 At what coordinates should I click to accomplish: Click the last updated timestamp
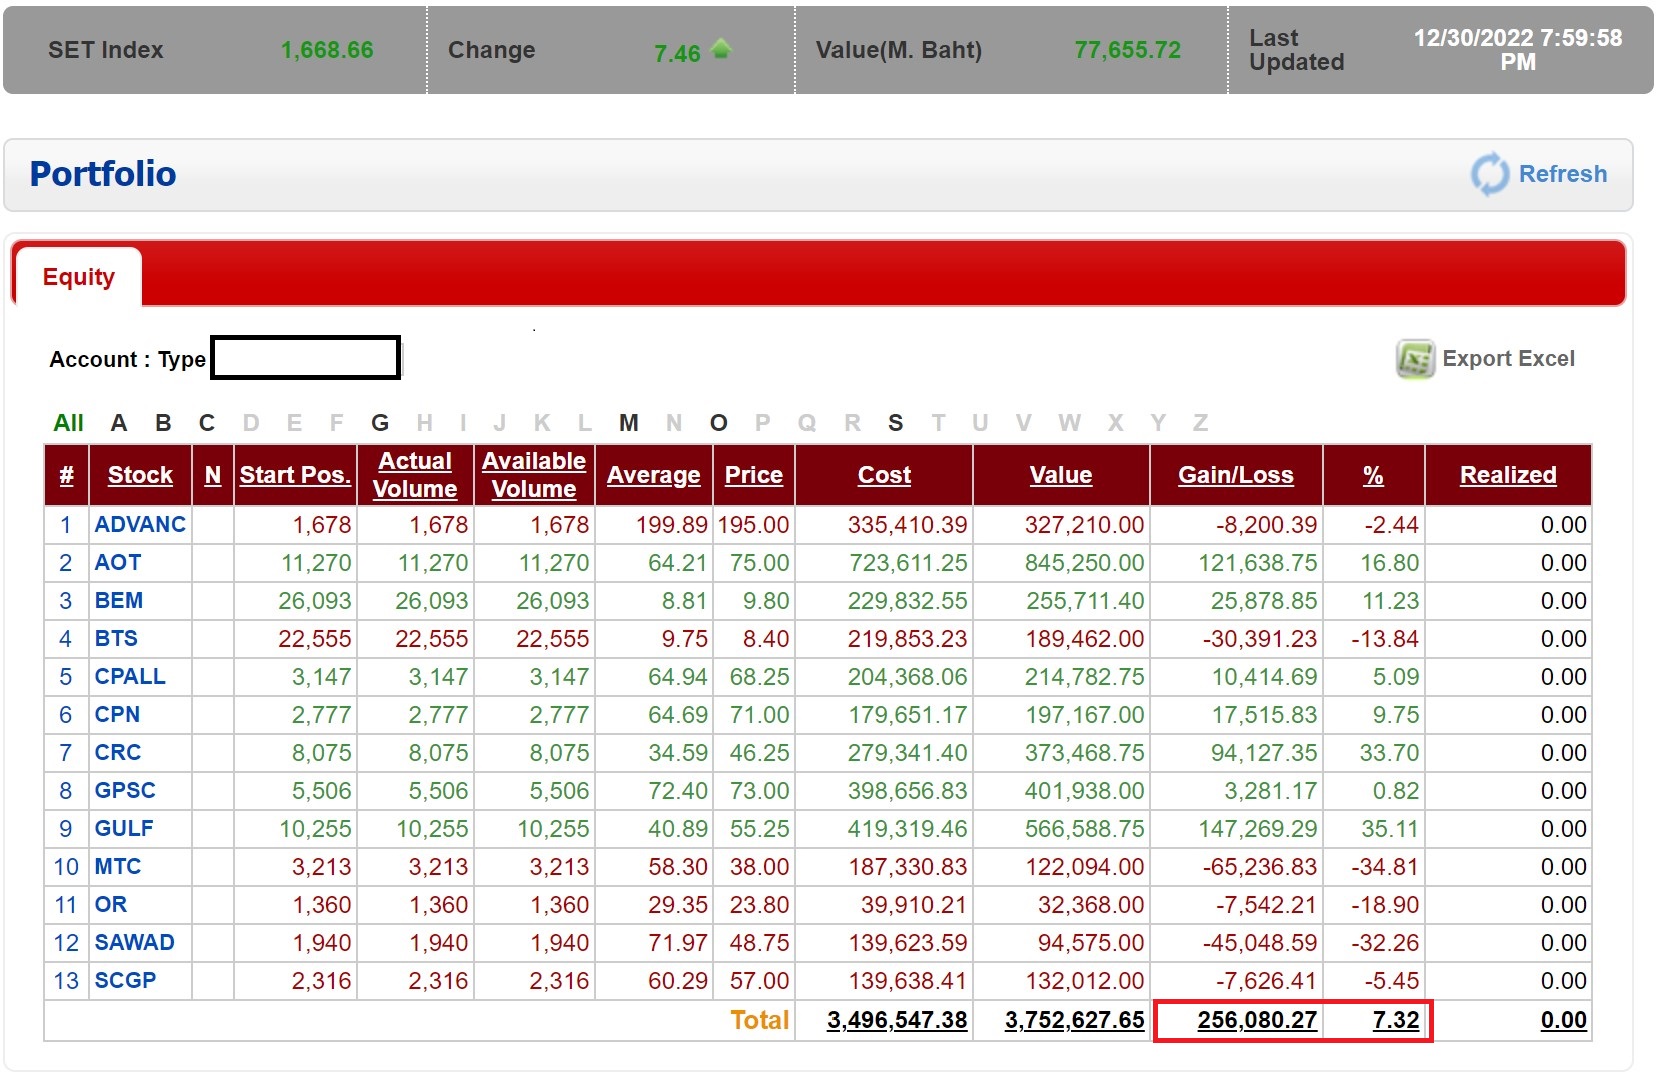pyautogui.click(x=1518, y=50)
